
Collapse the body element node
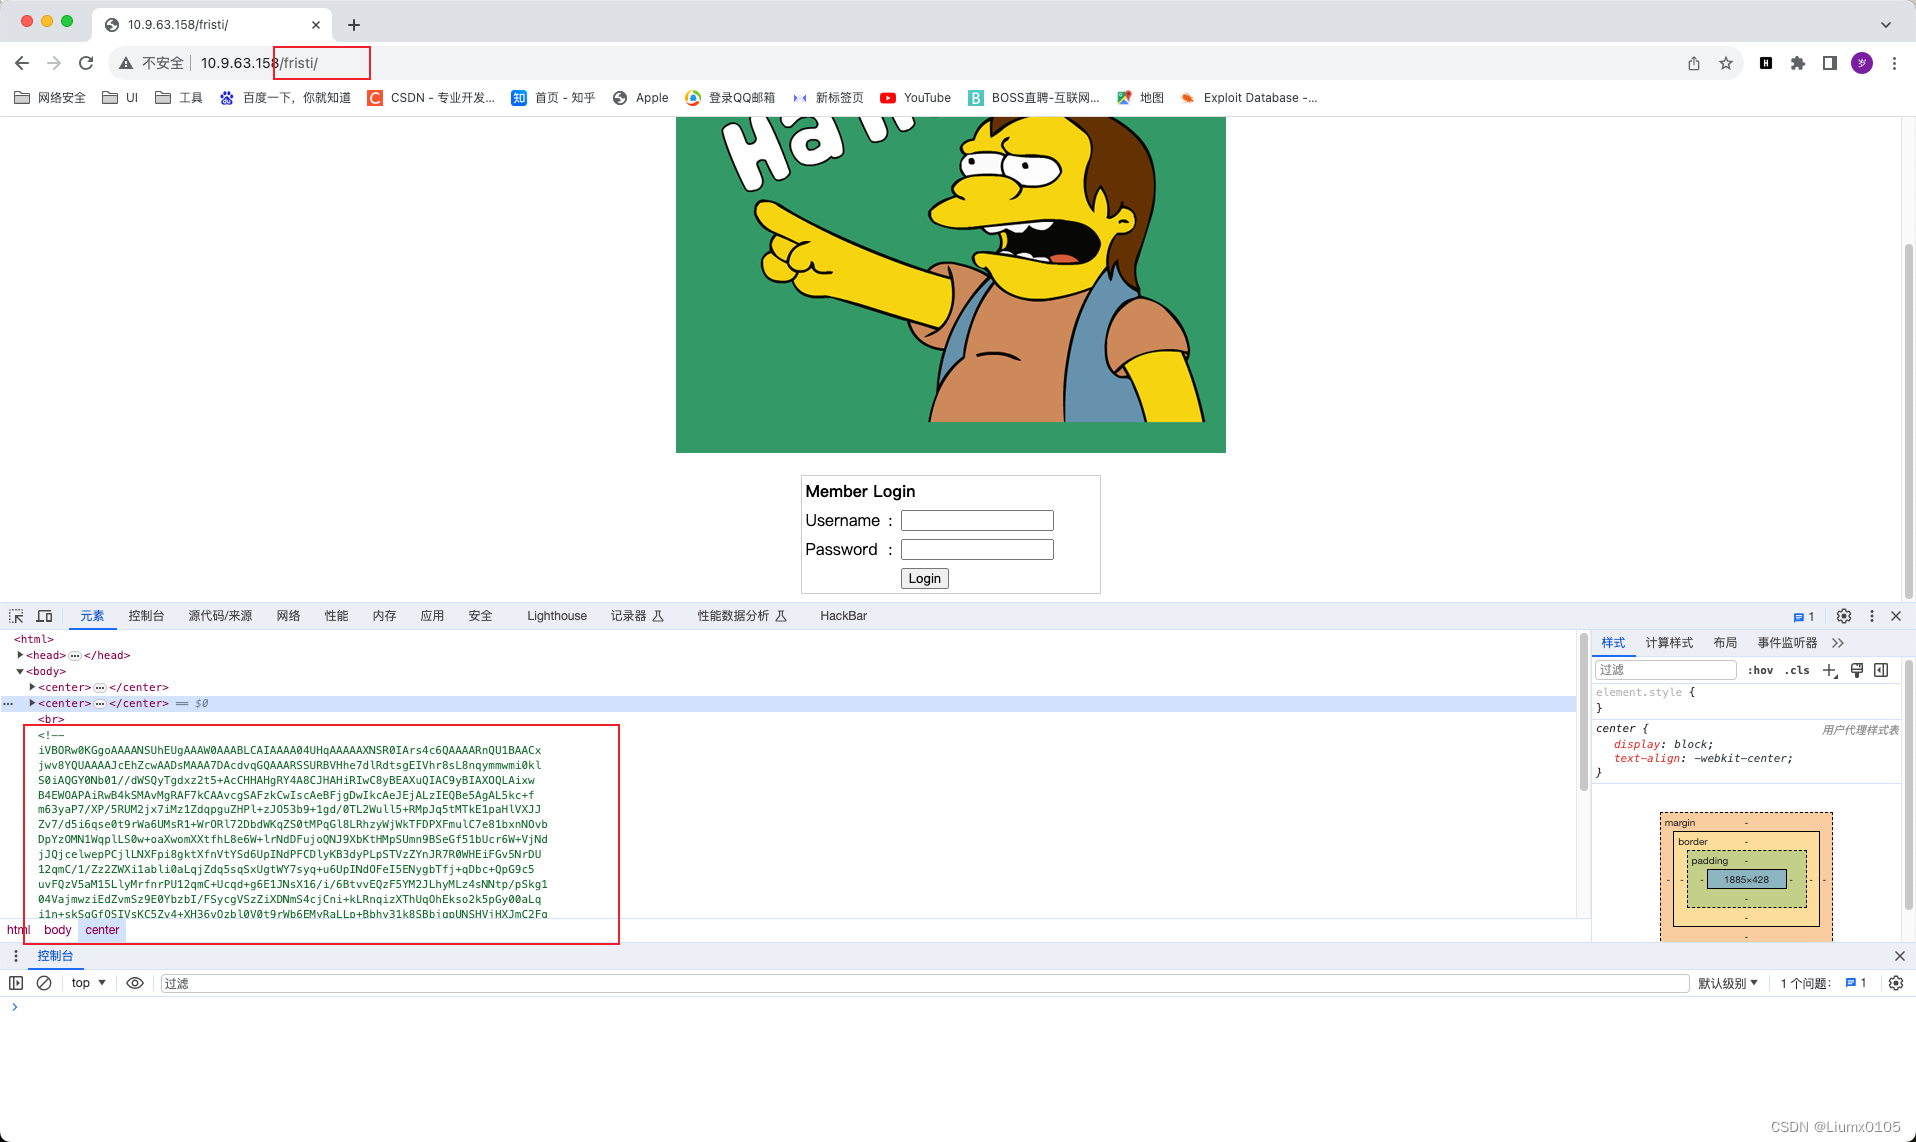(20, 671)
